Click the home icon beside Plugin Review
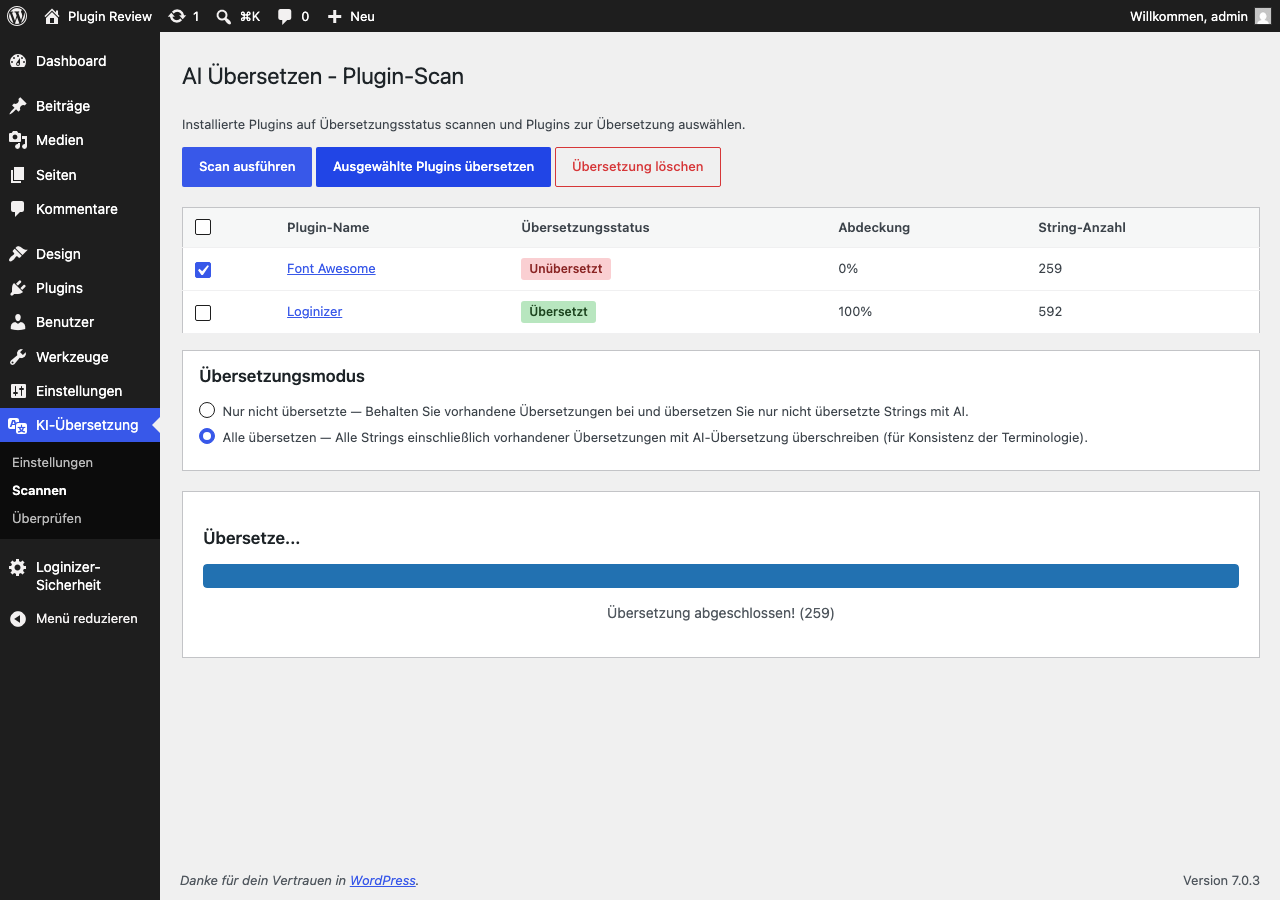Screen dimensions: 1280x900 (52, 16)
